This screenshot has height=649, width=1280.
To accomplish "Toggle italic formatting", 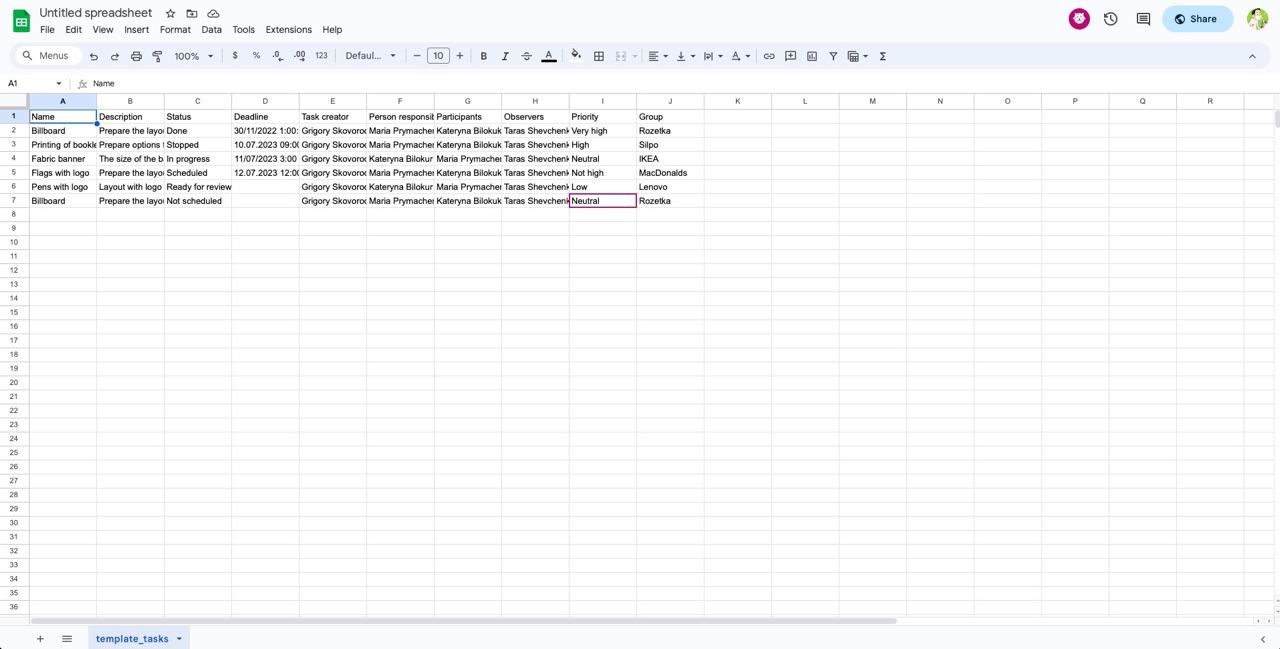I will click(x=505, y=56).
